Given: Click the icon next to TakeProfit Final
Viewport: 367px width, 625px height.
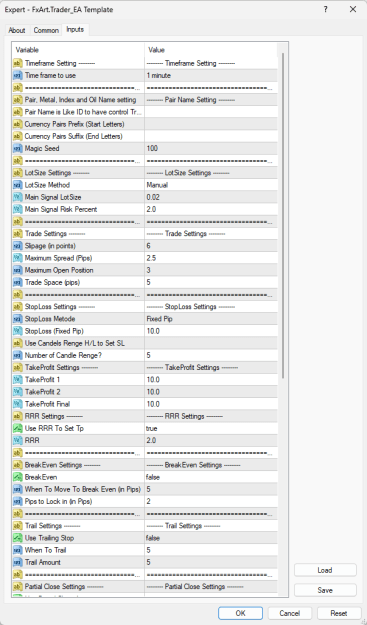Looking at the screenshot, I should [x=18, y=404].
